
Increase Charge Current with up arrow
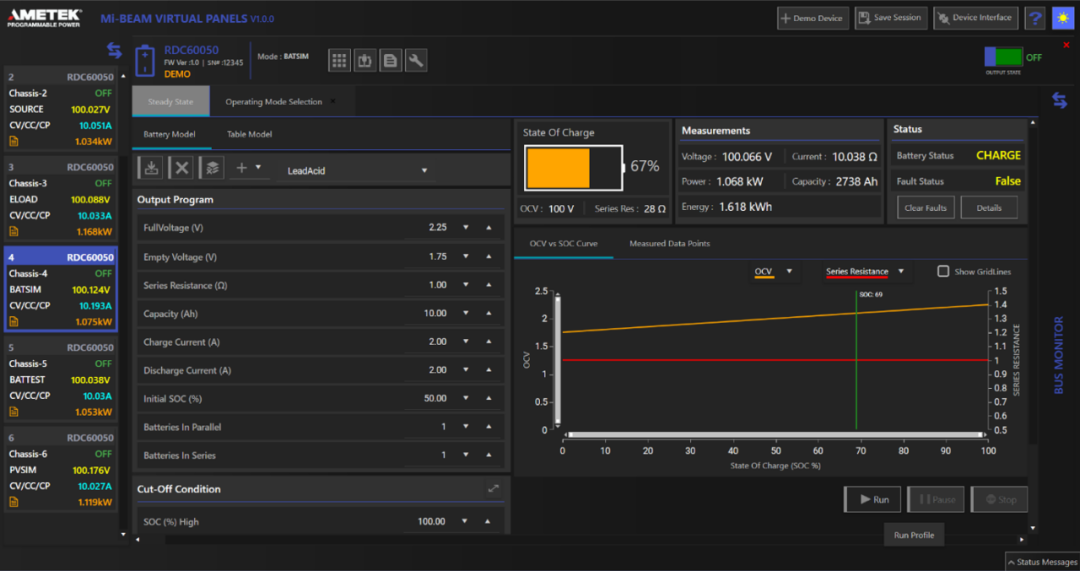(489, 342)
